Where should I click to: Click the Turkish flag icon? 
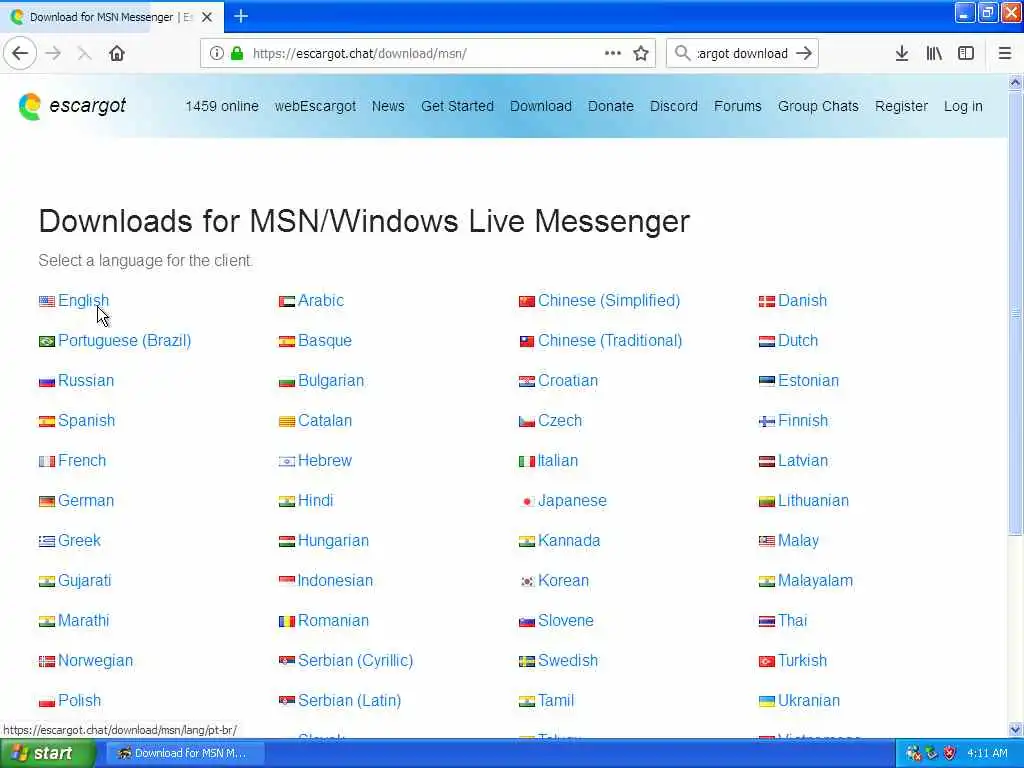coord(766,662)
